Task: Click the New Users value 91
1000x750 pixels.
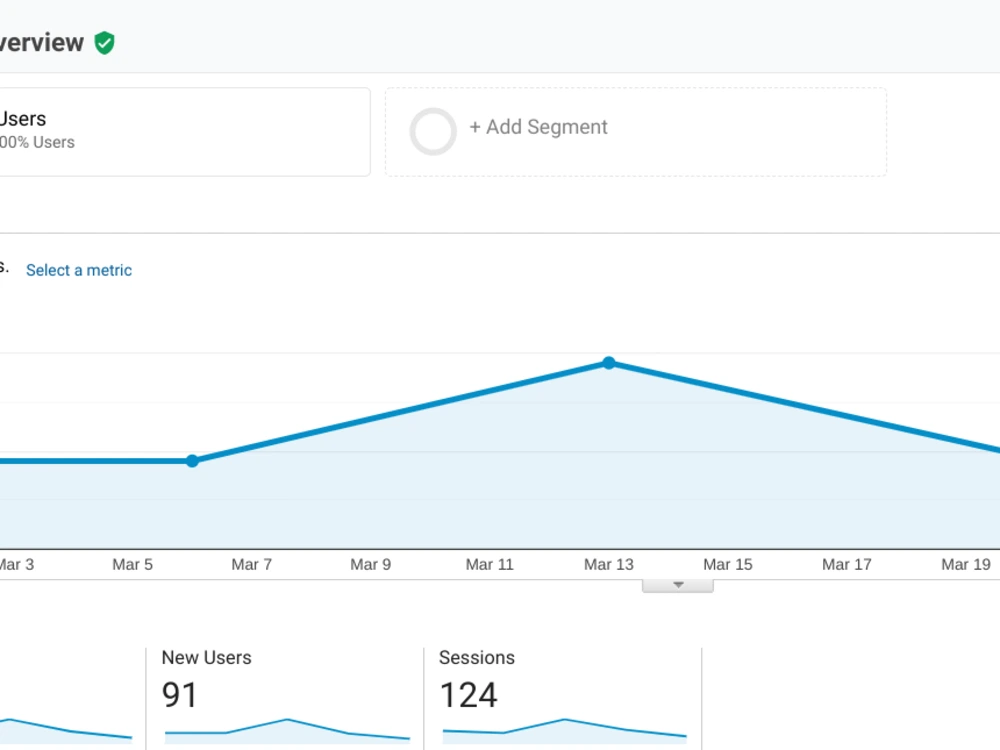Action: 179,695
